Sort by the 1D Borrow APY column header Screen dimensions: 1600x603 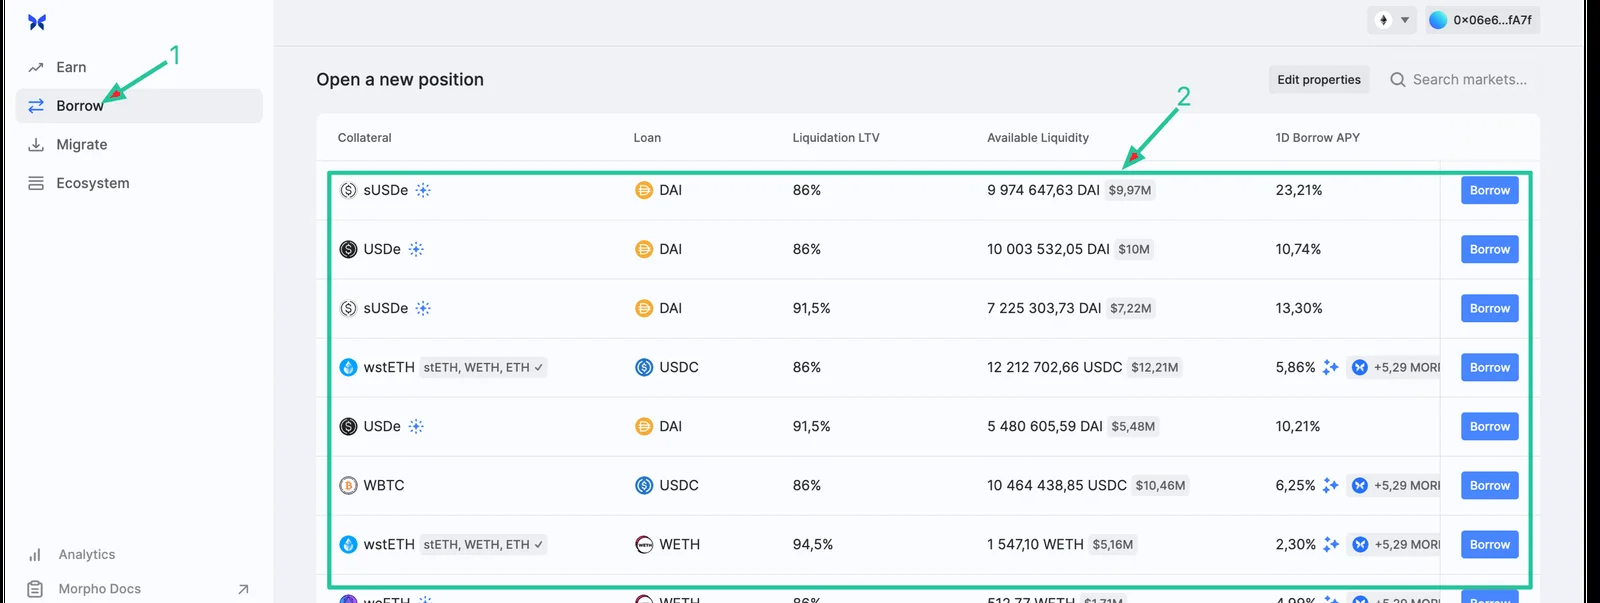[x=1317, y=138]
